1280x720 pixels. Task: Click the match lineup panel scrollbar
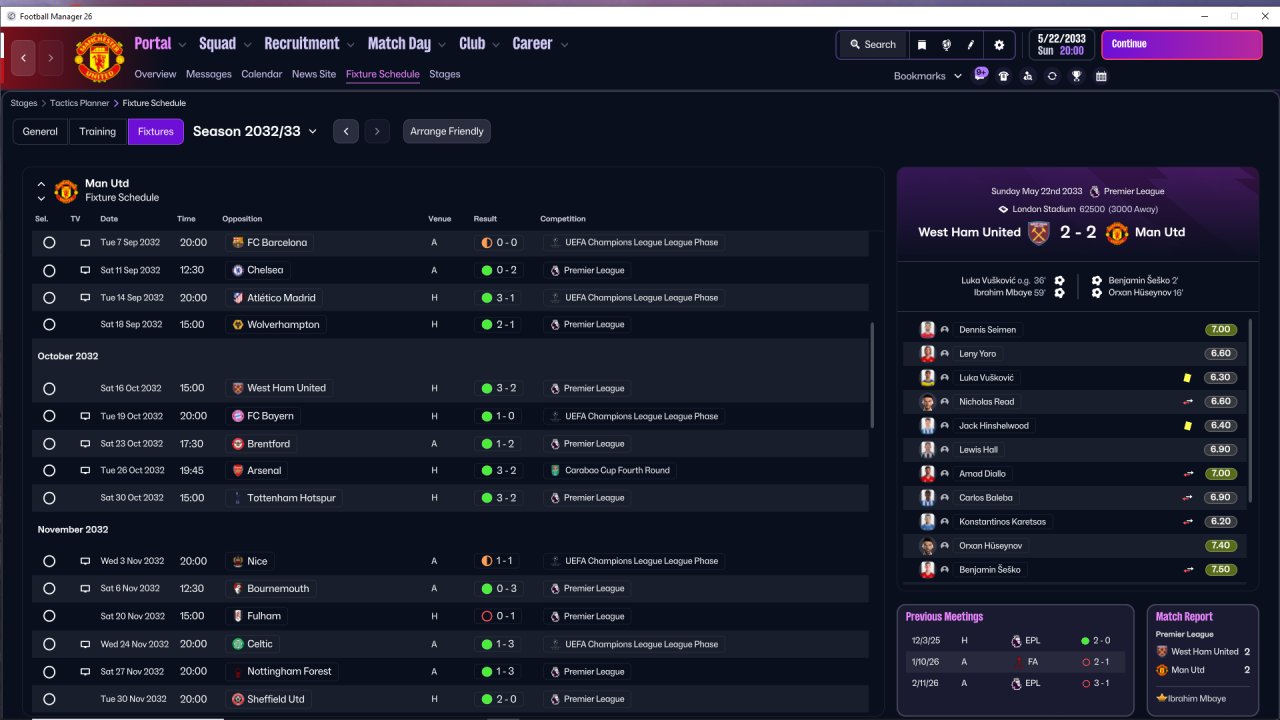(x=1250, y=410)
